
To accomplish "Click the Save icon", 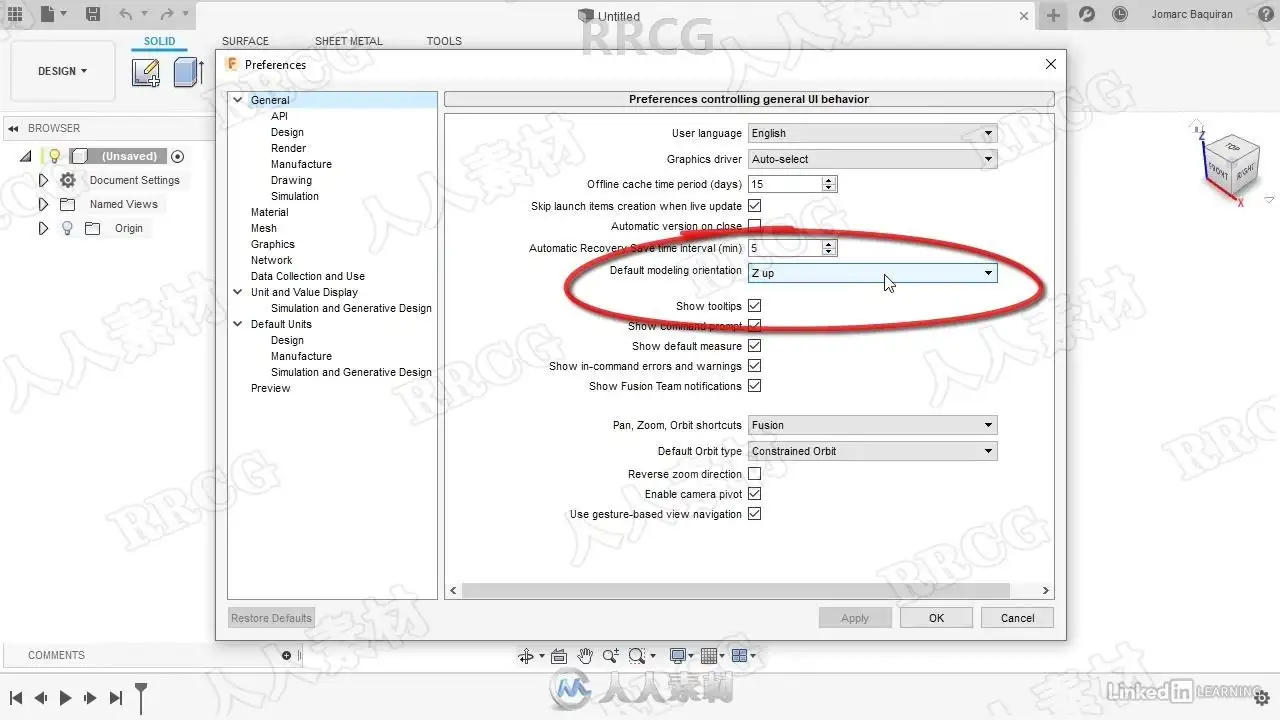I will point(92,15).
